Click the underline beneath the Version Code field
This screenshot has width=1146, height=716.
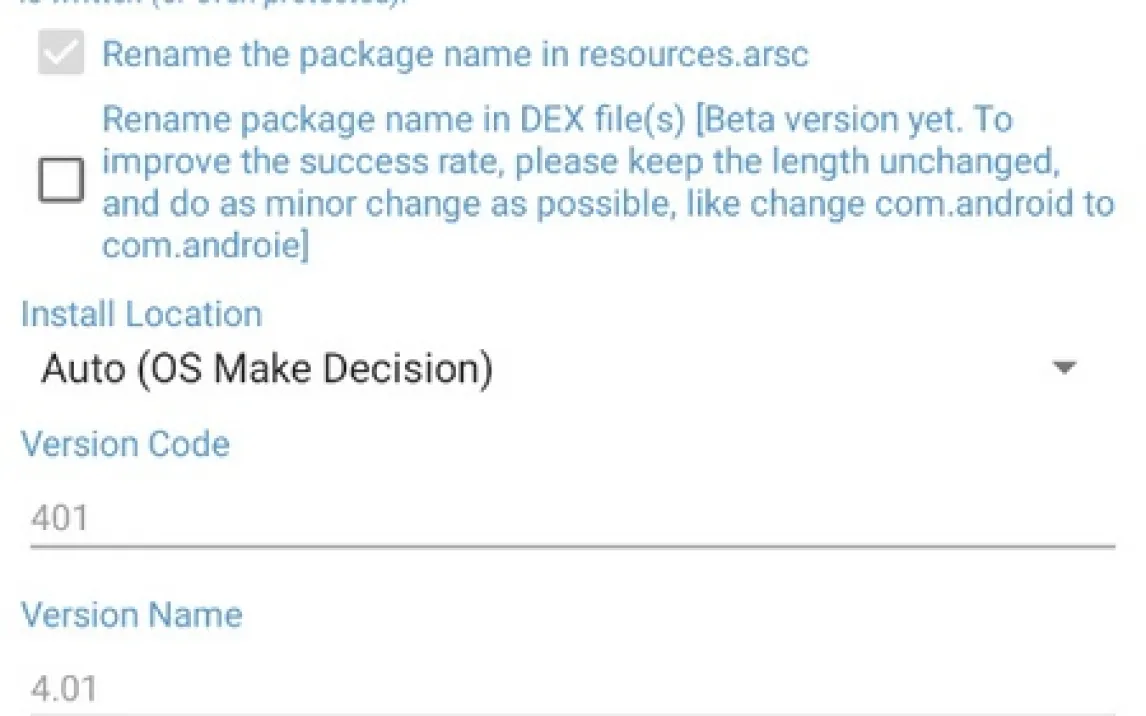tap(572, 546)
